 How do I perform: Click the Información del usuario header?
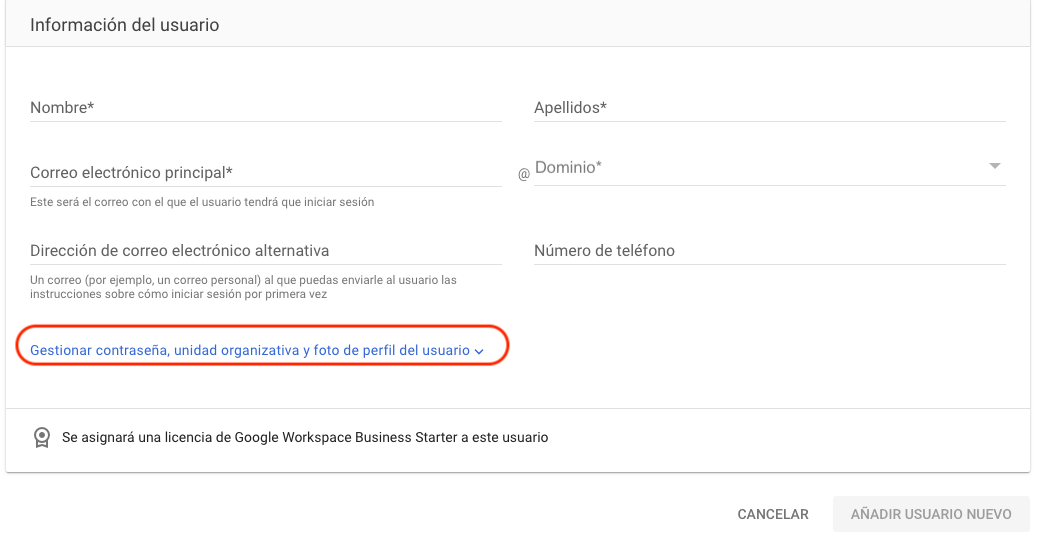tap(124, 25)
